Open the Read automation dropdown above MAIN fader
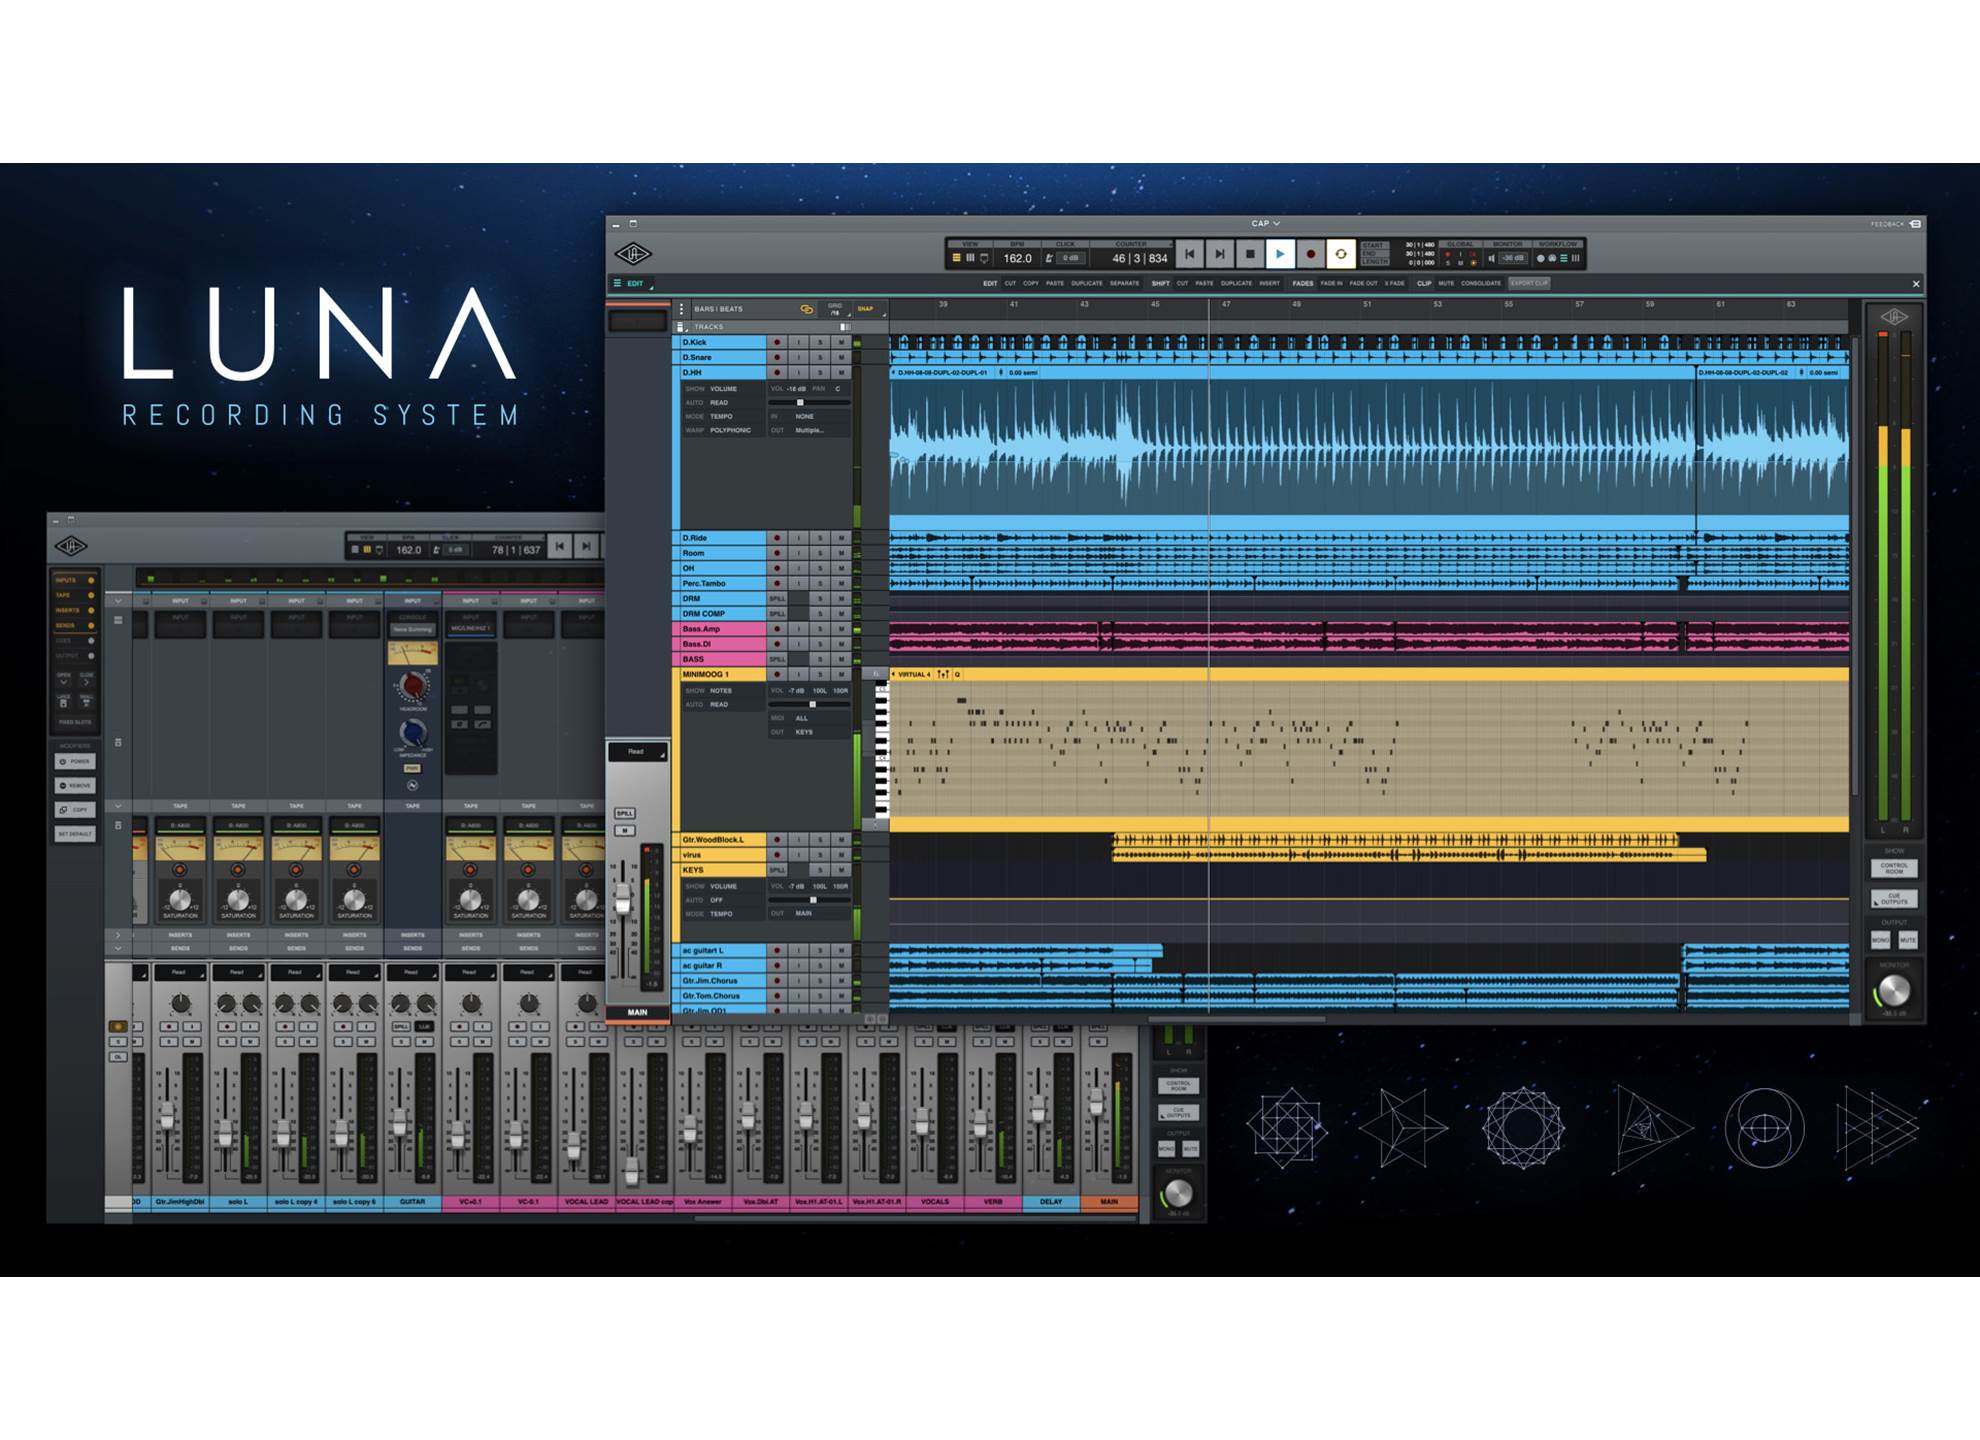Viewport: 1980px width, 1440px height. coord(637,752)
